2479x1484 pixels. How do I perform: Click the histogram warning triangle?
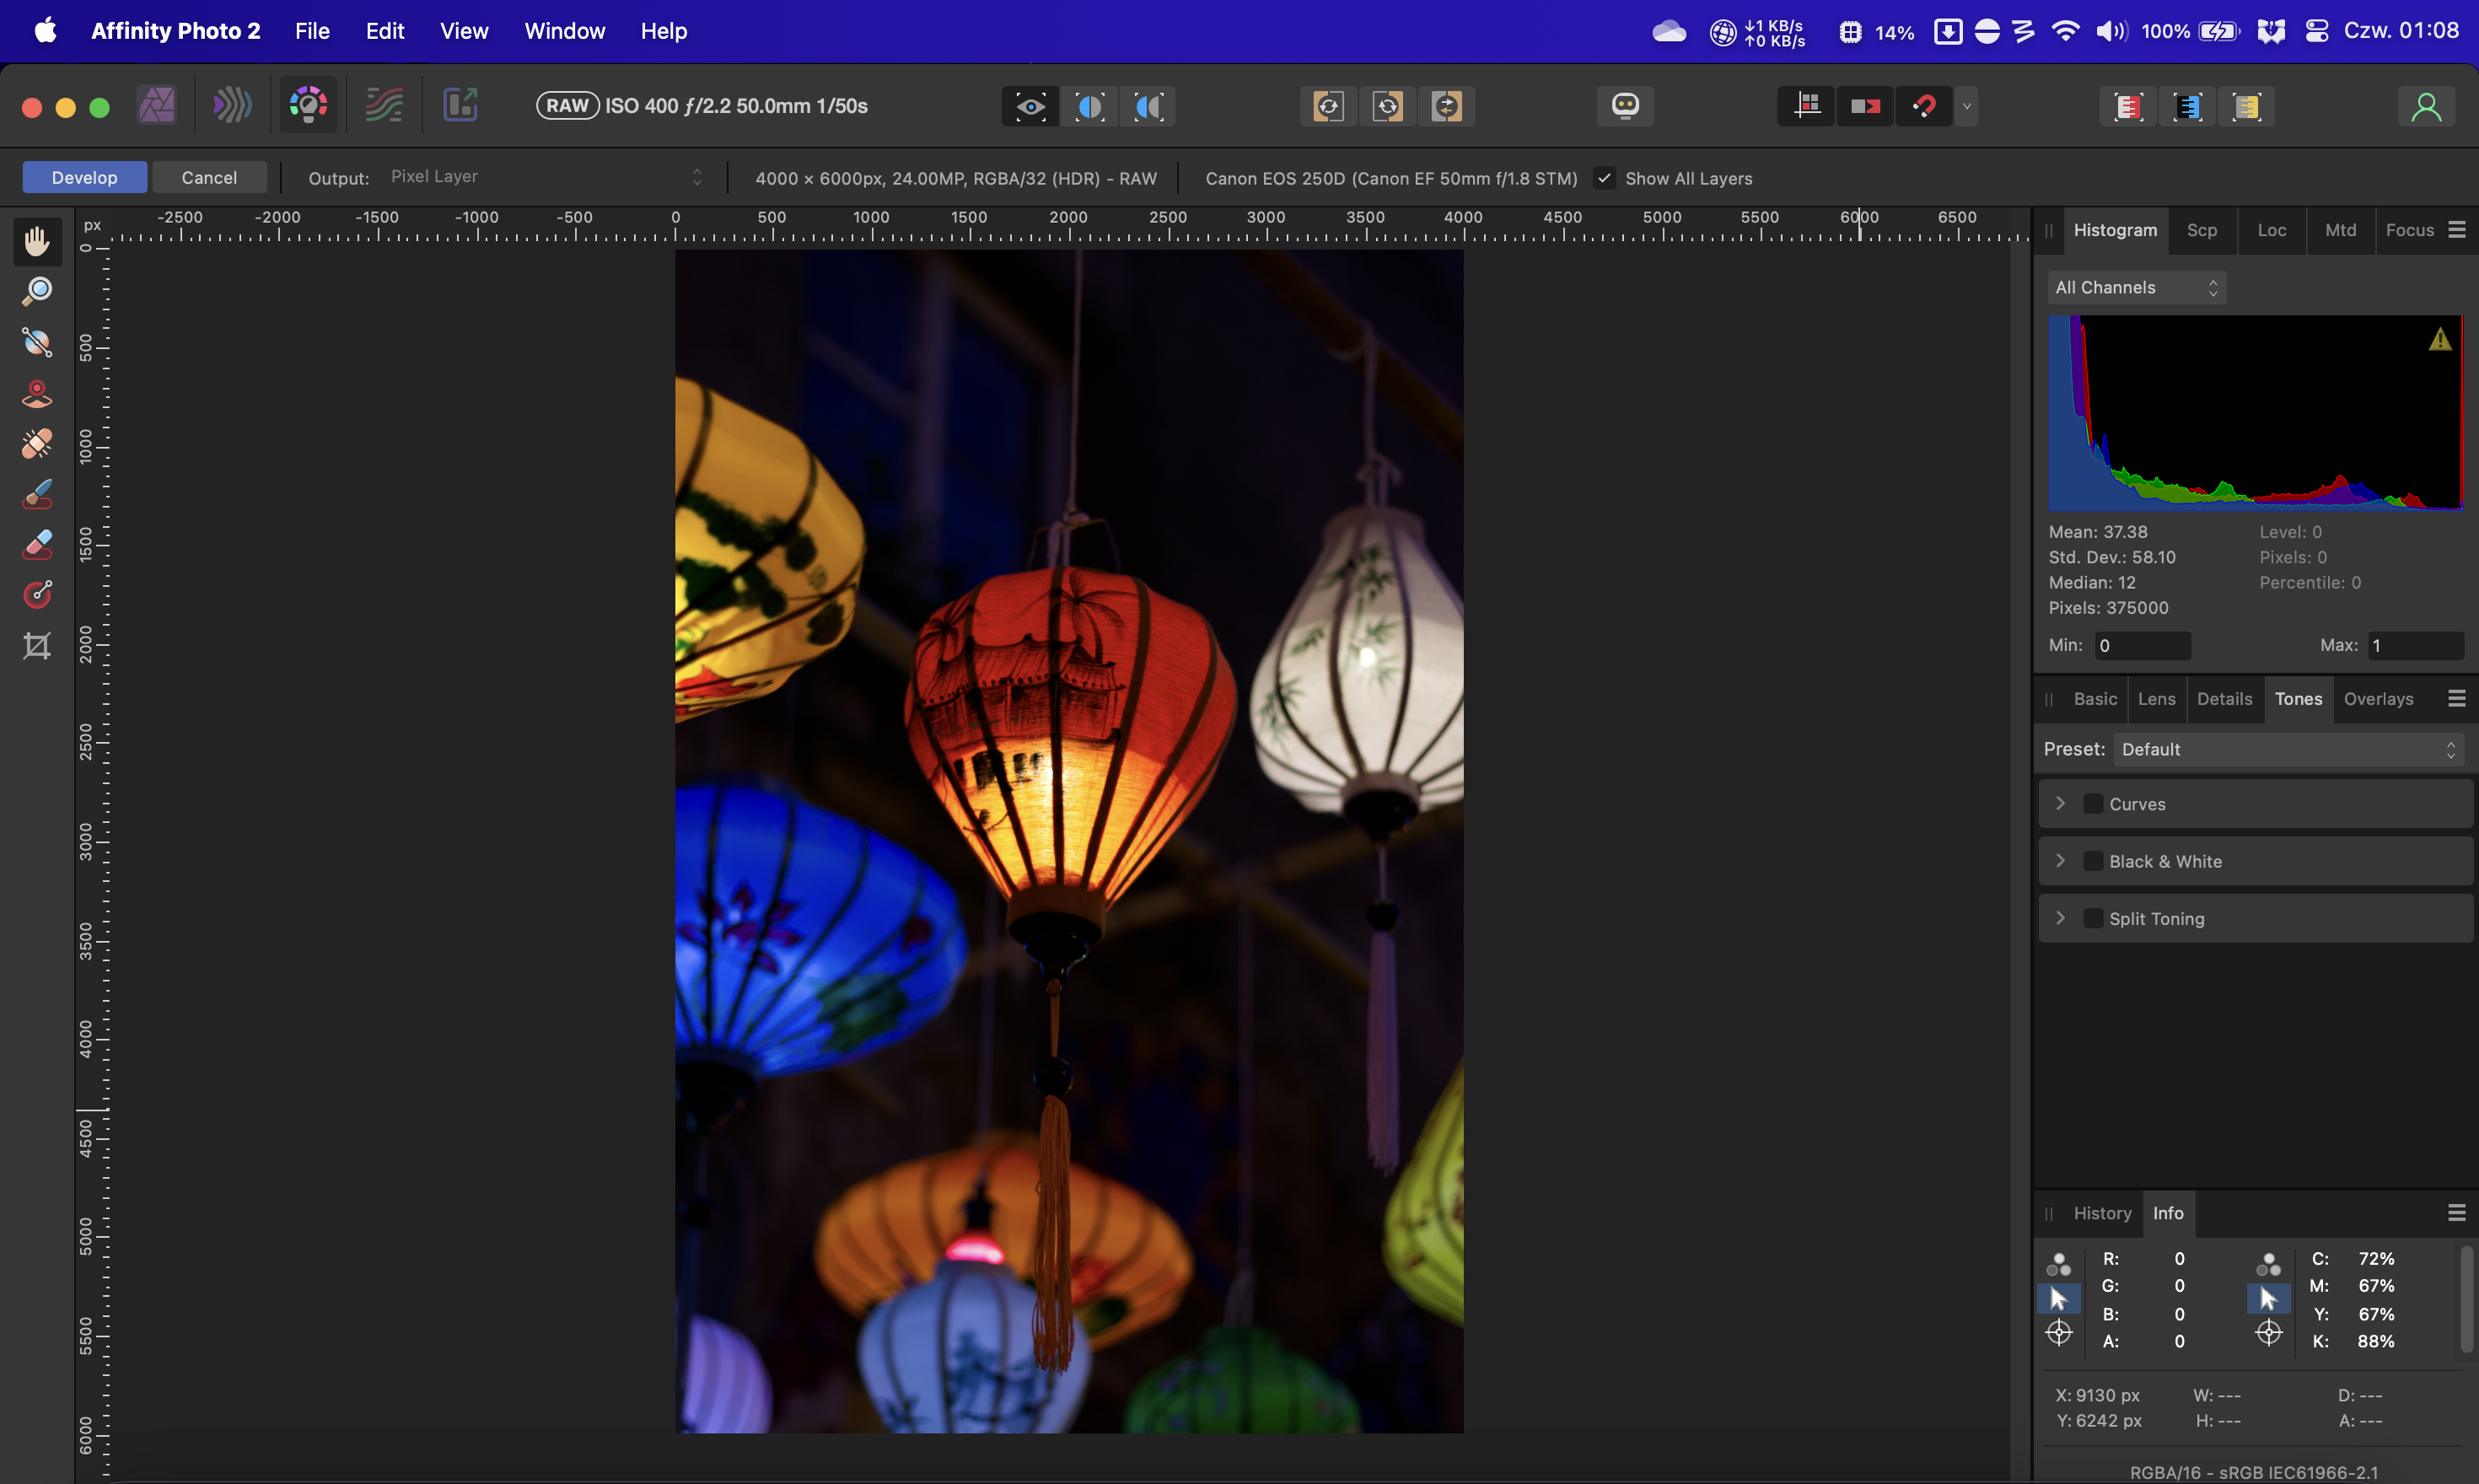click(2440, 340)
